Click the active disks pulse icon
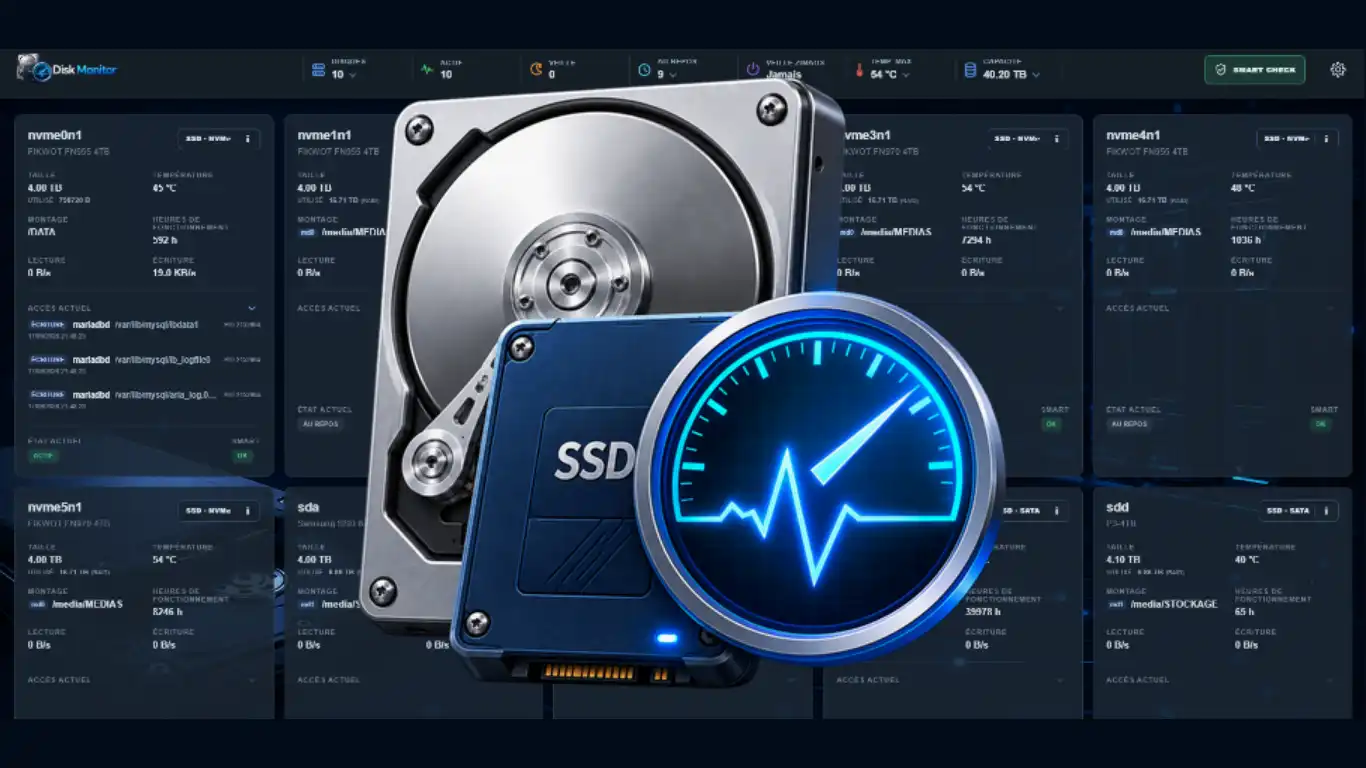 coord(427,70)
